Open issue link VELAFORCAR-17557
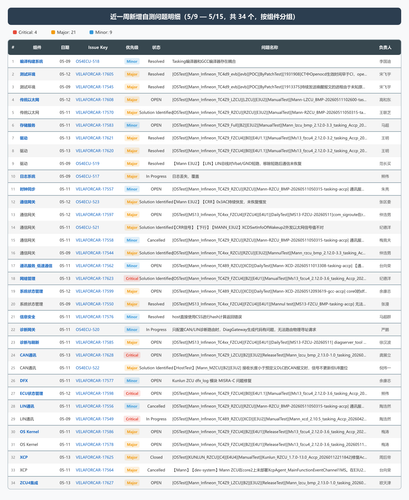409x500 pixels. coord(95,189)
